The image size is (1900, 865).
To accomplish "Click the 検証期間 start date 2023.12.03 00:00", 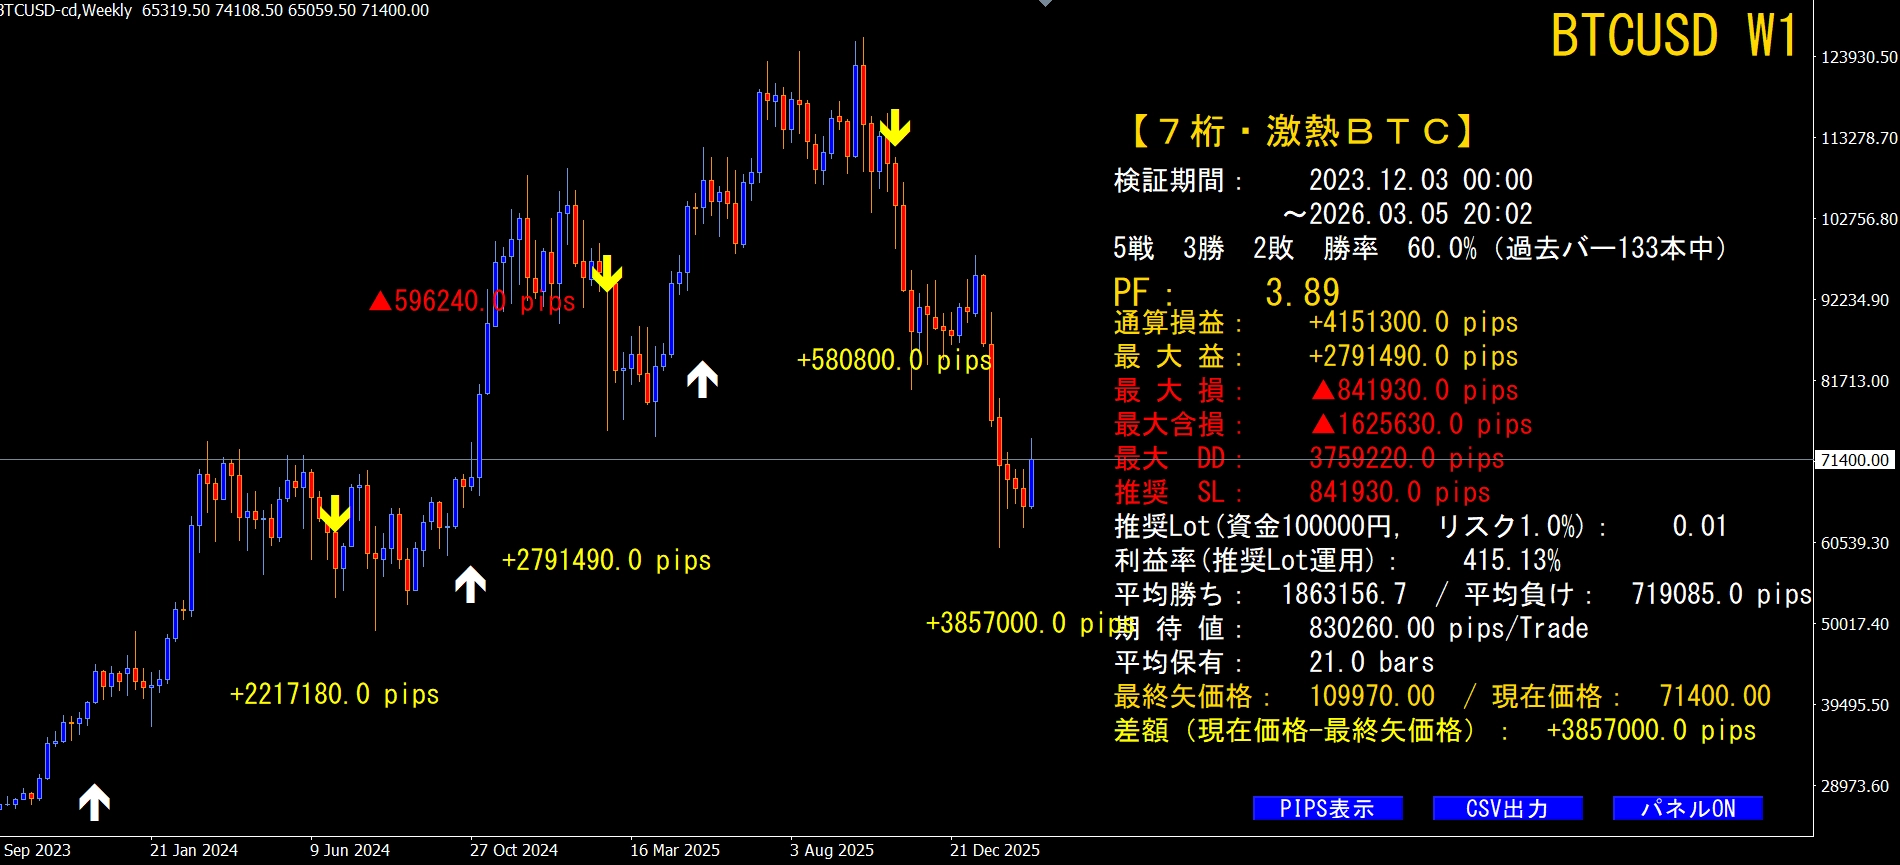I will [1421, 180].
